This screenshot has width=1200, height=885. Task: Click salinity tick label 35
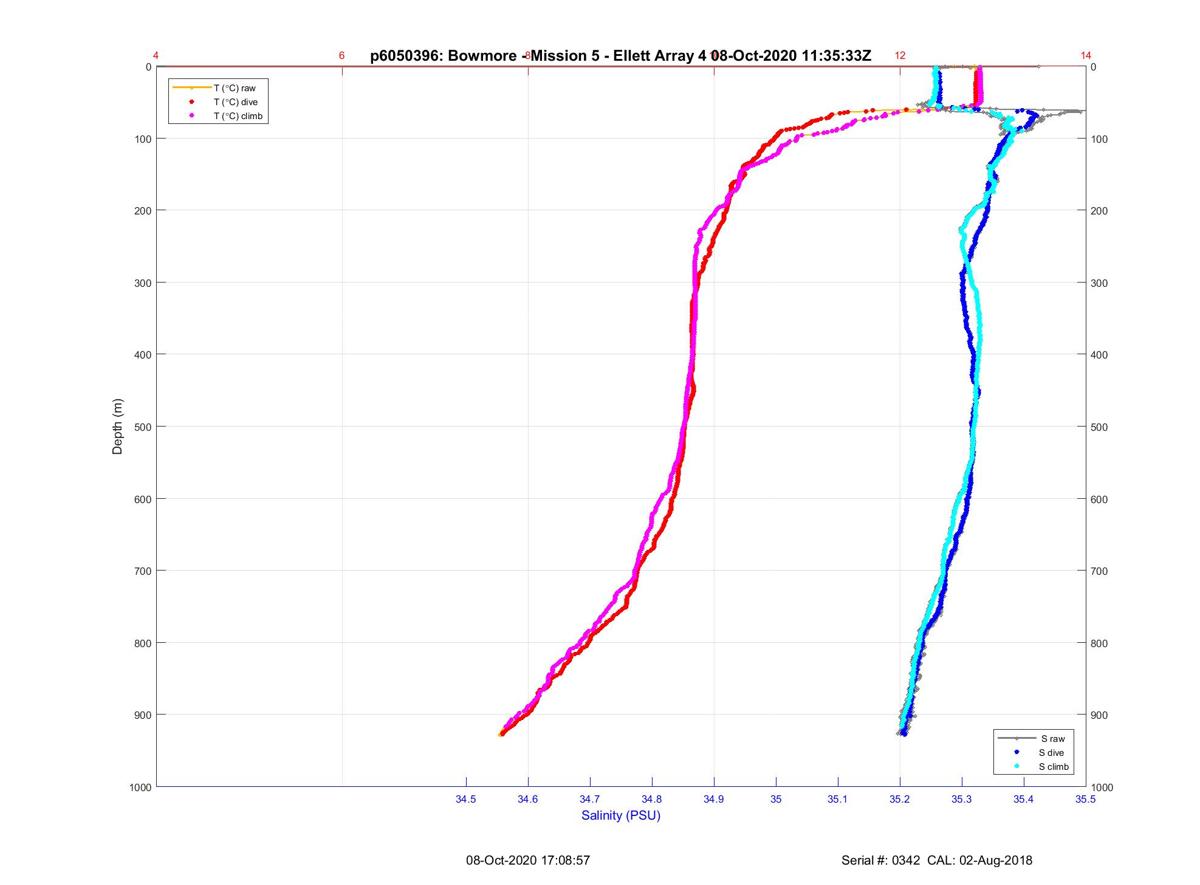pos(776,800)
